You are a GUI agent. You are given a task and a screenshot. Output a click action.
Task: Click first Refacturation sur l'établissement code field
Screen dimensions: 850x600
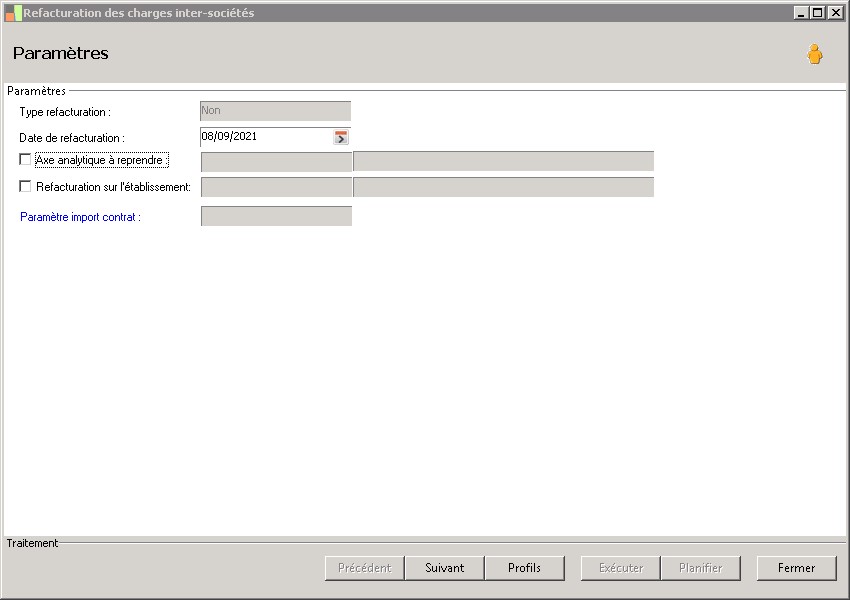tap(276, 188)
